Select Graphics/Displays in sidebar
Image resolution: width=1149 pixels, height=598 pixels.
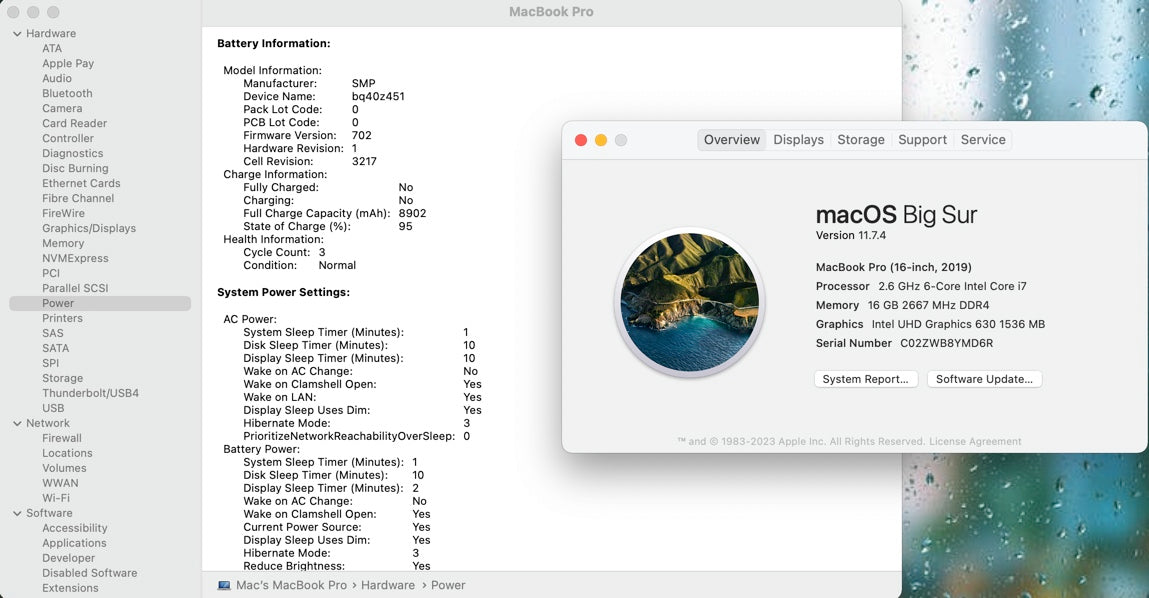pyautogui.click(x=89, y=229)
